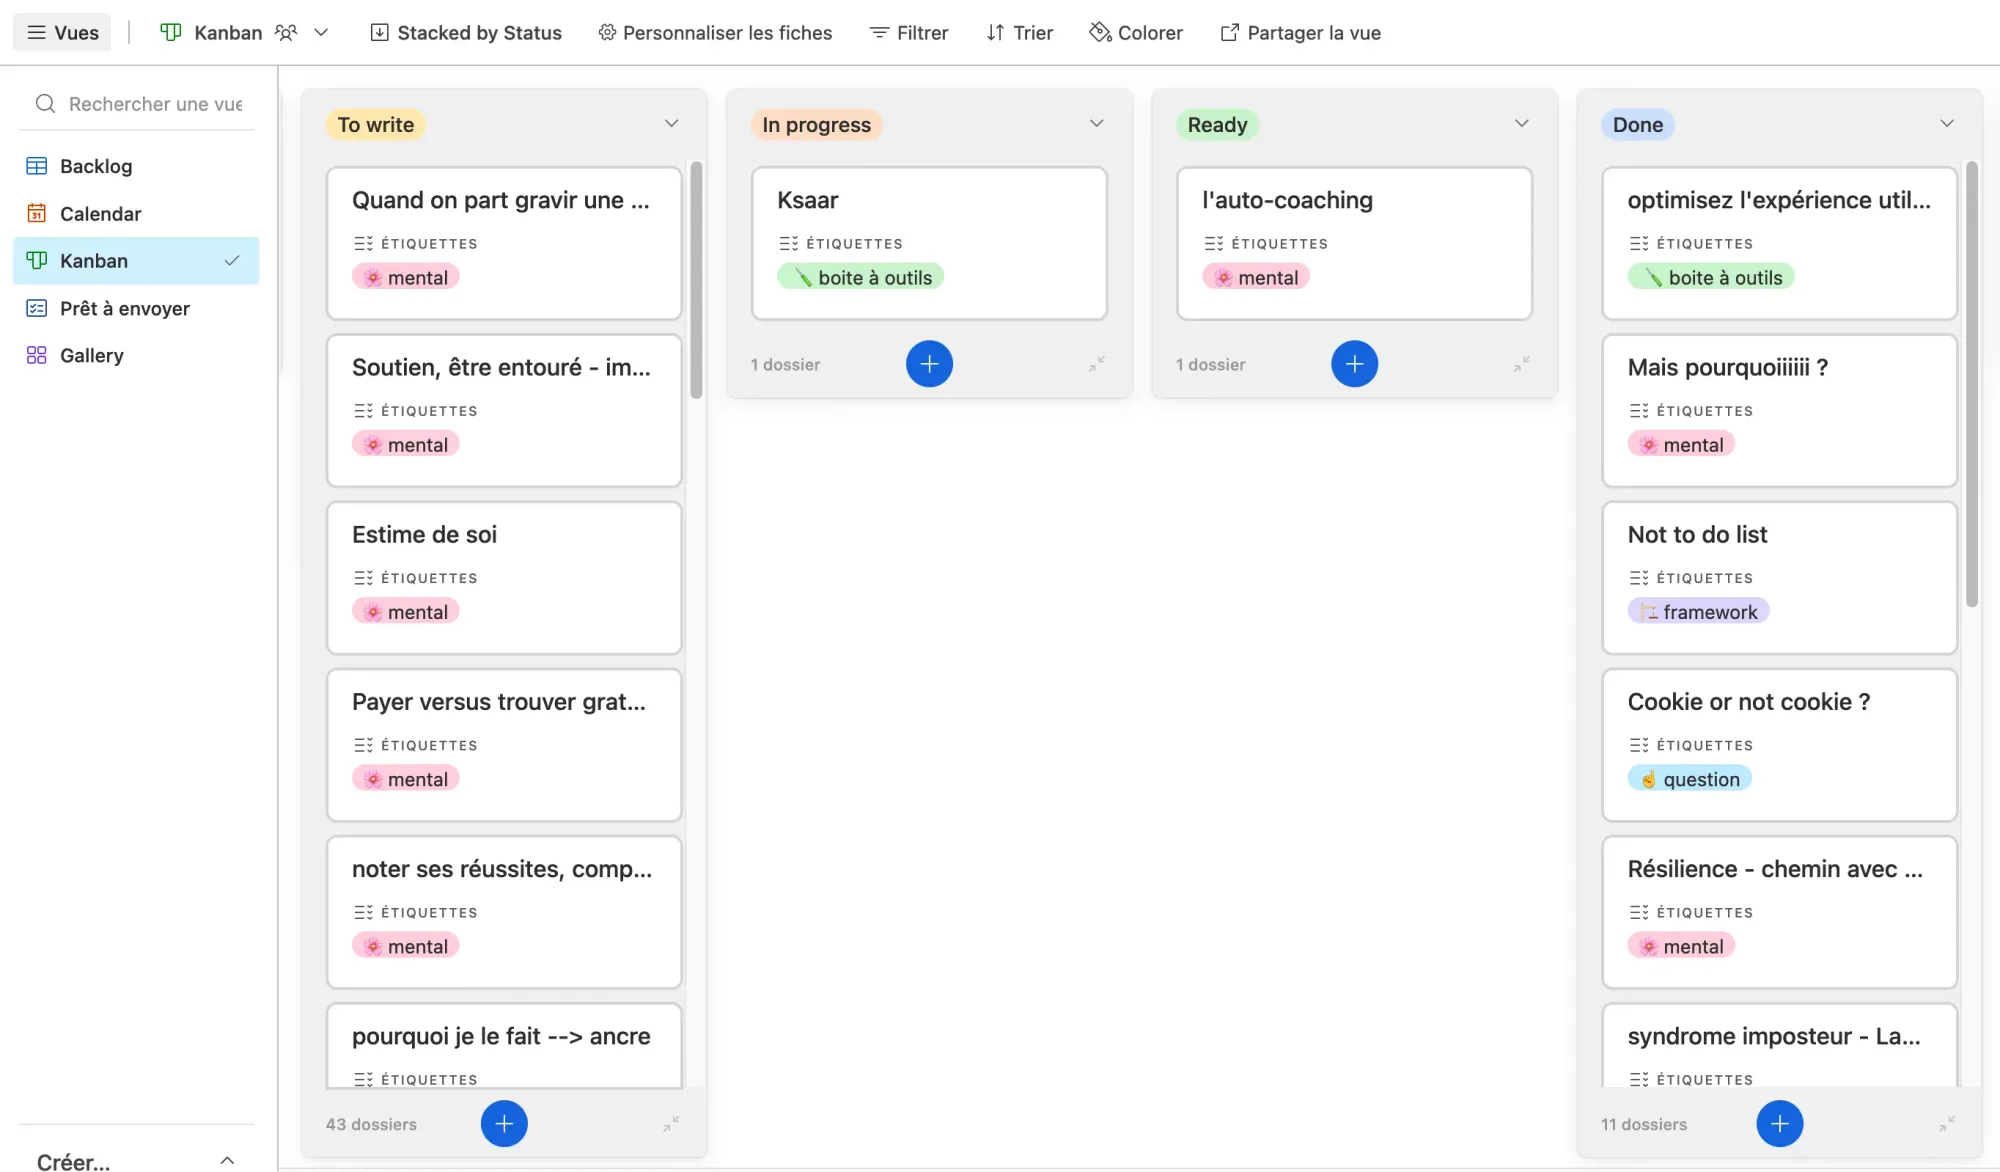The height and width of the screenshot is (1172, 2000).
Task: Open the Gallery view
Action: click(x=91, y=356)
